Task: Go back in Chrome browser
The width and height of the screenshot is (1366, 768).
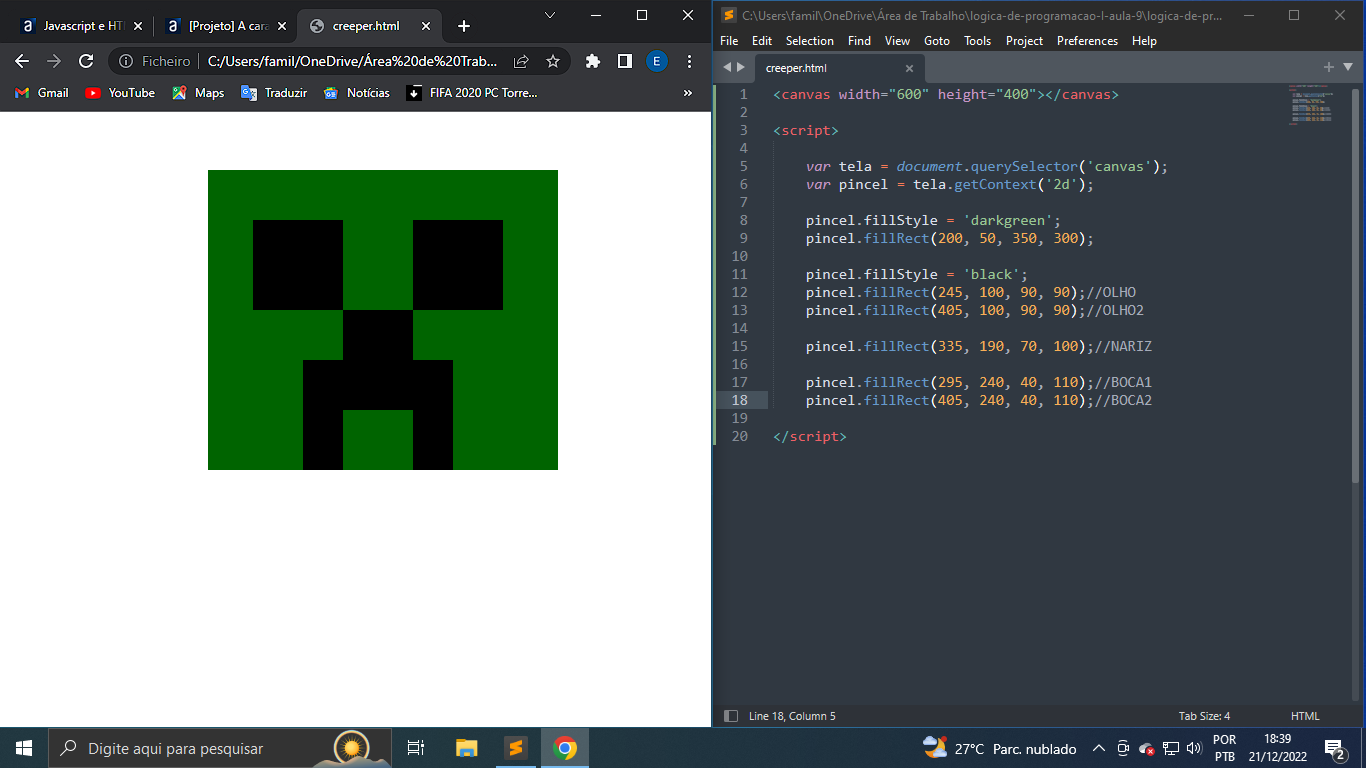Action: pos(22,61)
